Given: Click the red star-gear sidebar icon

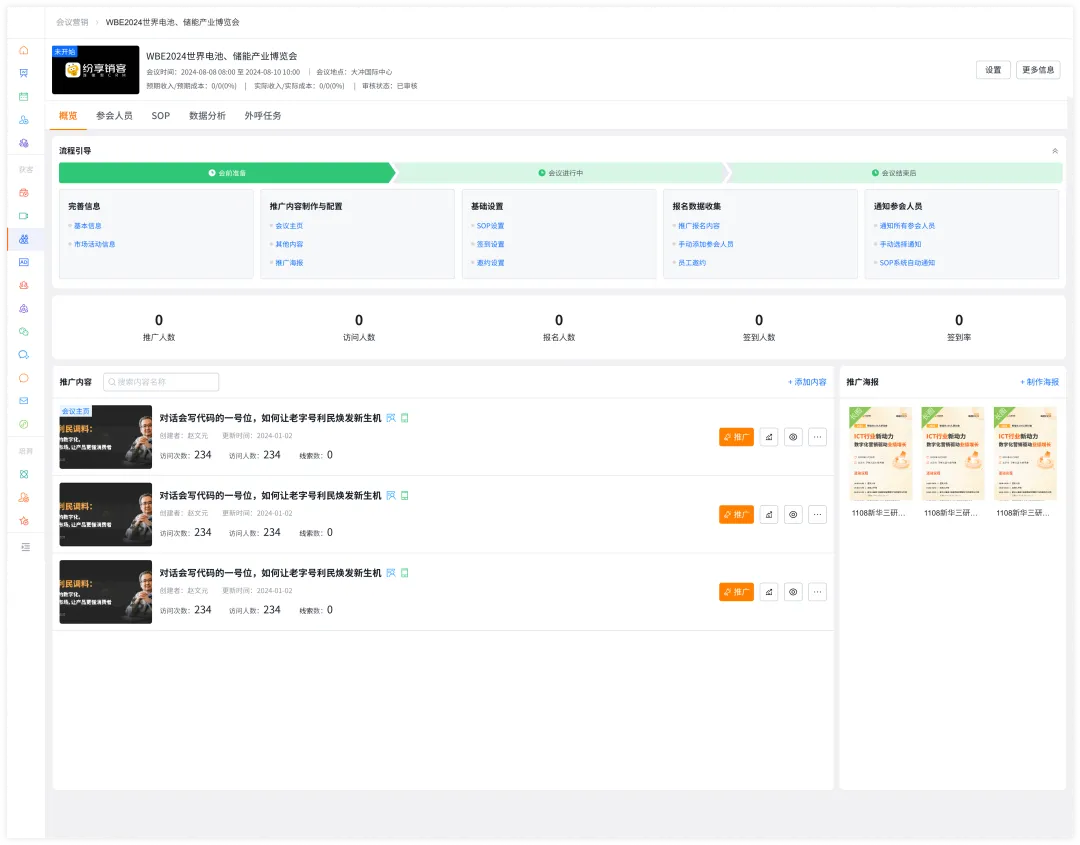Looking at the screenshot, I should tap(23, 521).
